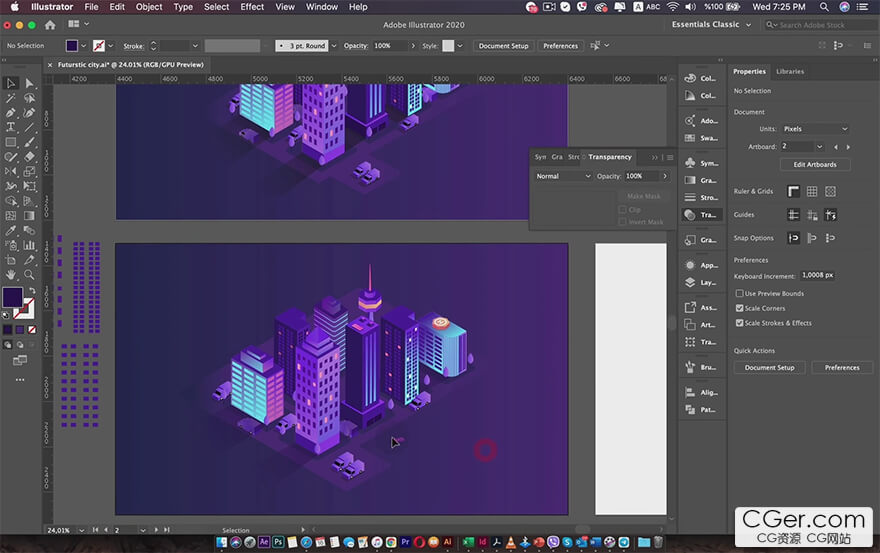
Task: Open the Essentials Classic workspace dropdown
Action: [711, 25]
